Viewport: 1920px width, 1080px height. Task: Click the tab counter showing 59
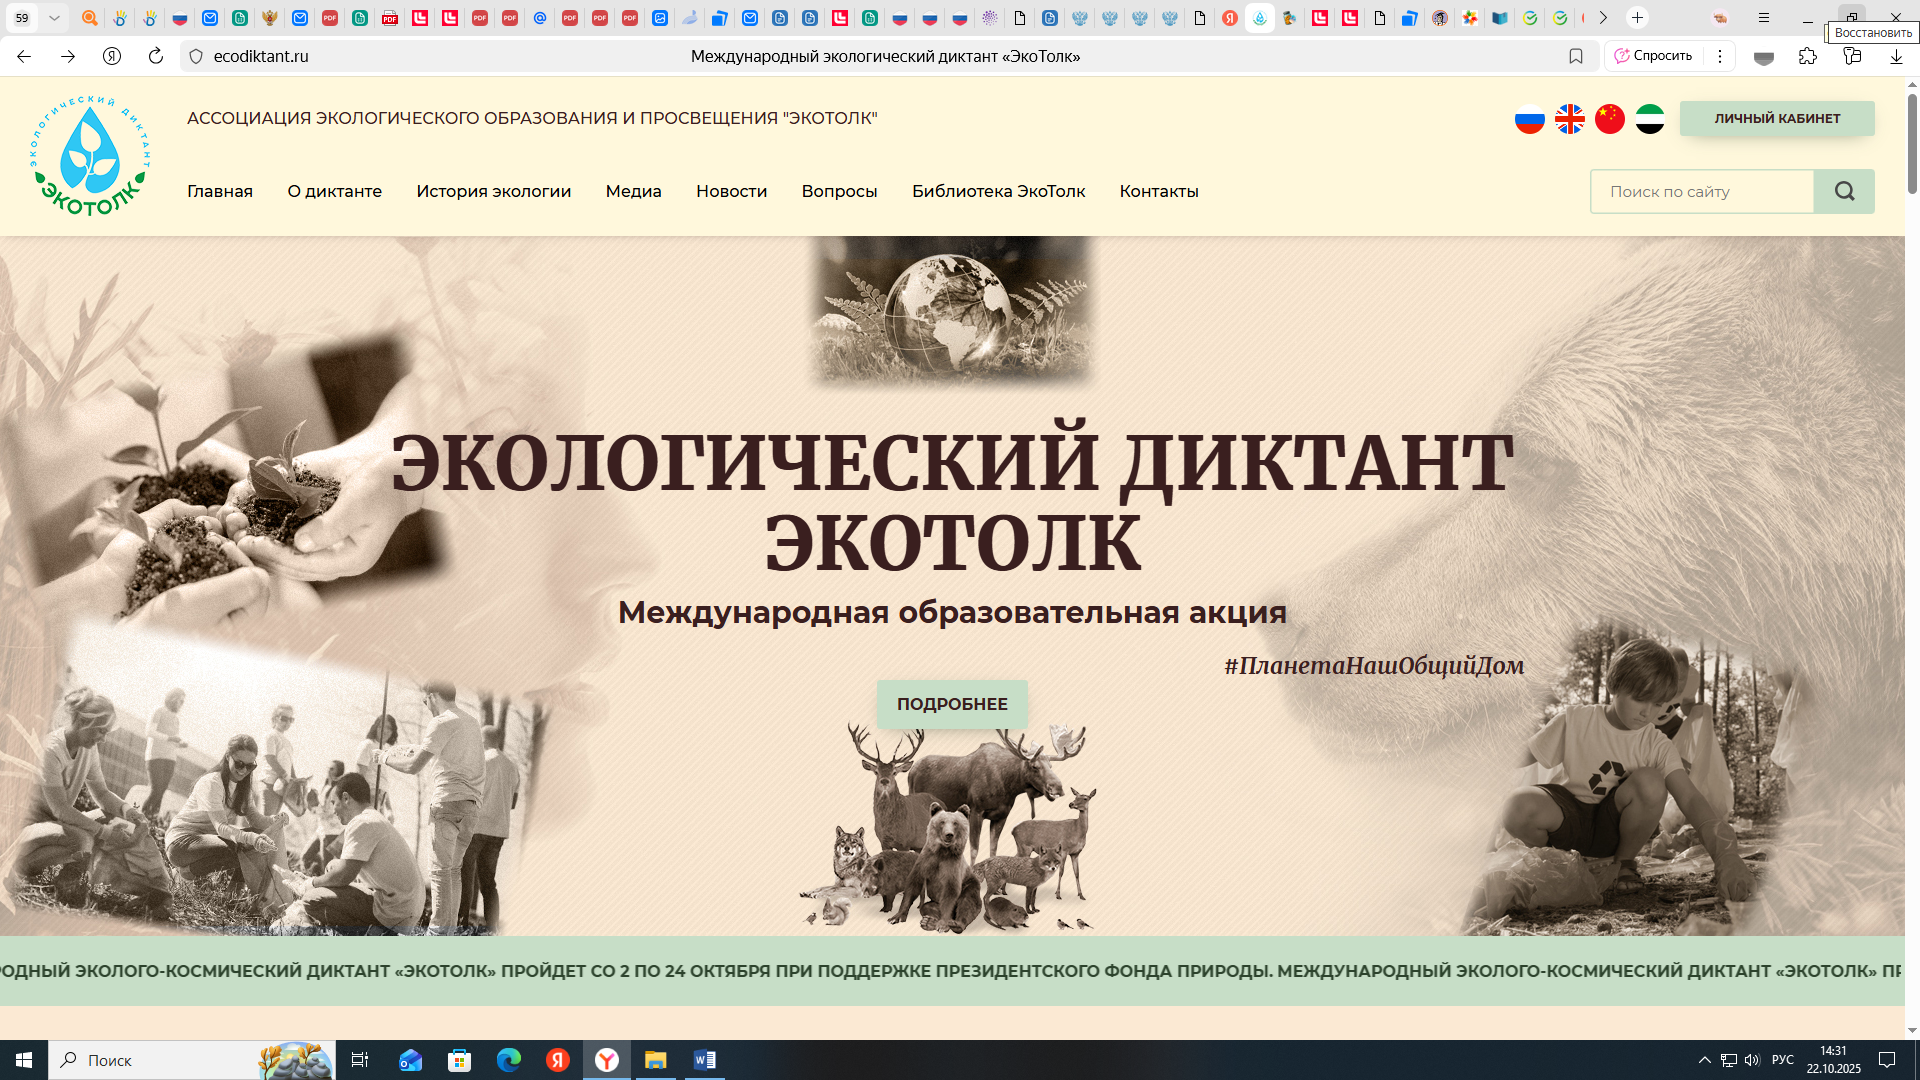click(22, 18)
